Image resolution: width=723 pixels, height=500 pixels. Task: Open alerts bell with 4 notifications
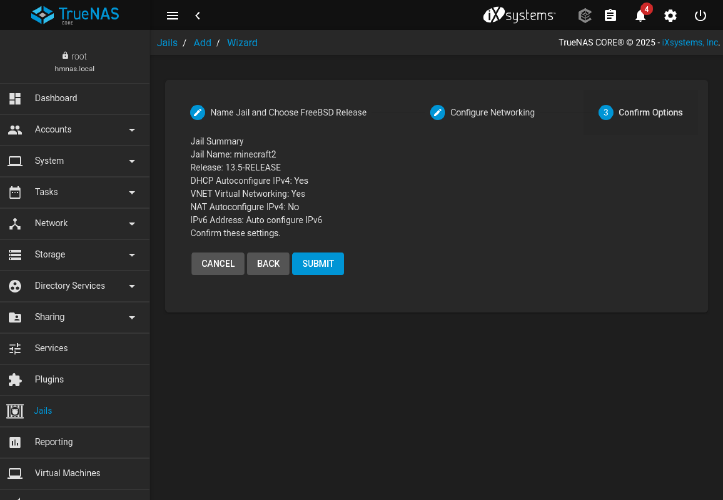pos(640,16)
